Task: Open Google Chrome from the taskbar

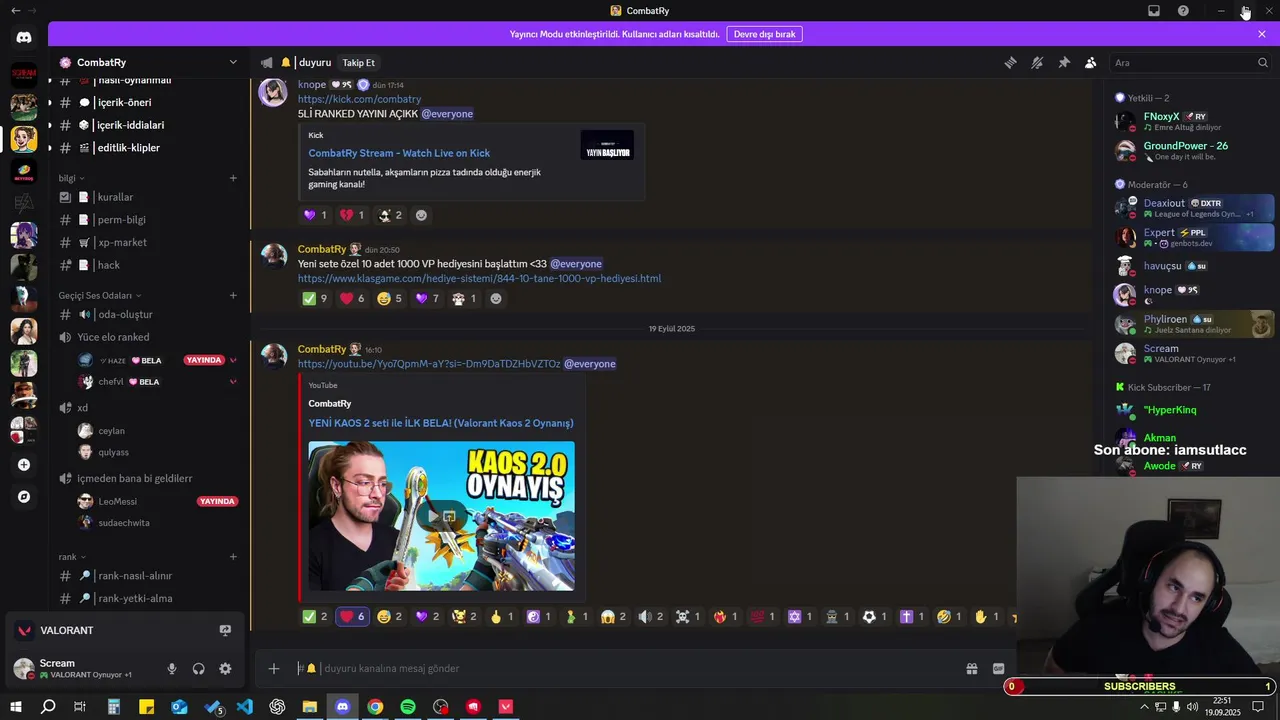Action: [x=375, y=707]
